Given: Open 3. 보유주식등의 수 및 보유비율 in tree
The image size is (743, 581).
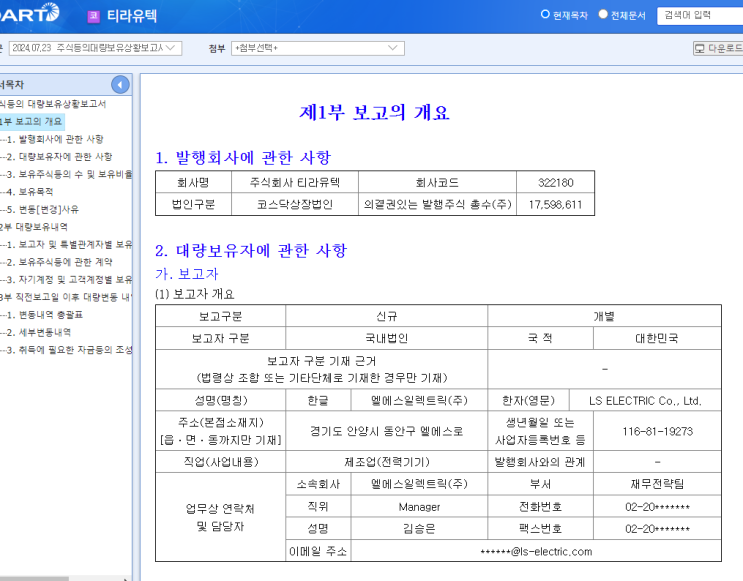Looking at the screenshot, I should pyautogui.click(x=69, y=174).
